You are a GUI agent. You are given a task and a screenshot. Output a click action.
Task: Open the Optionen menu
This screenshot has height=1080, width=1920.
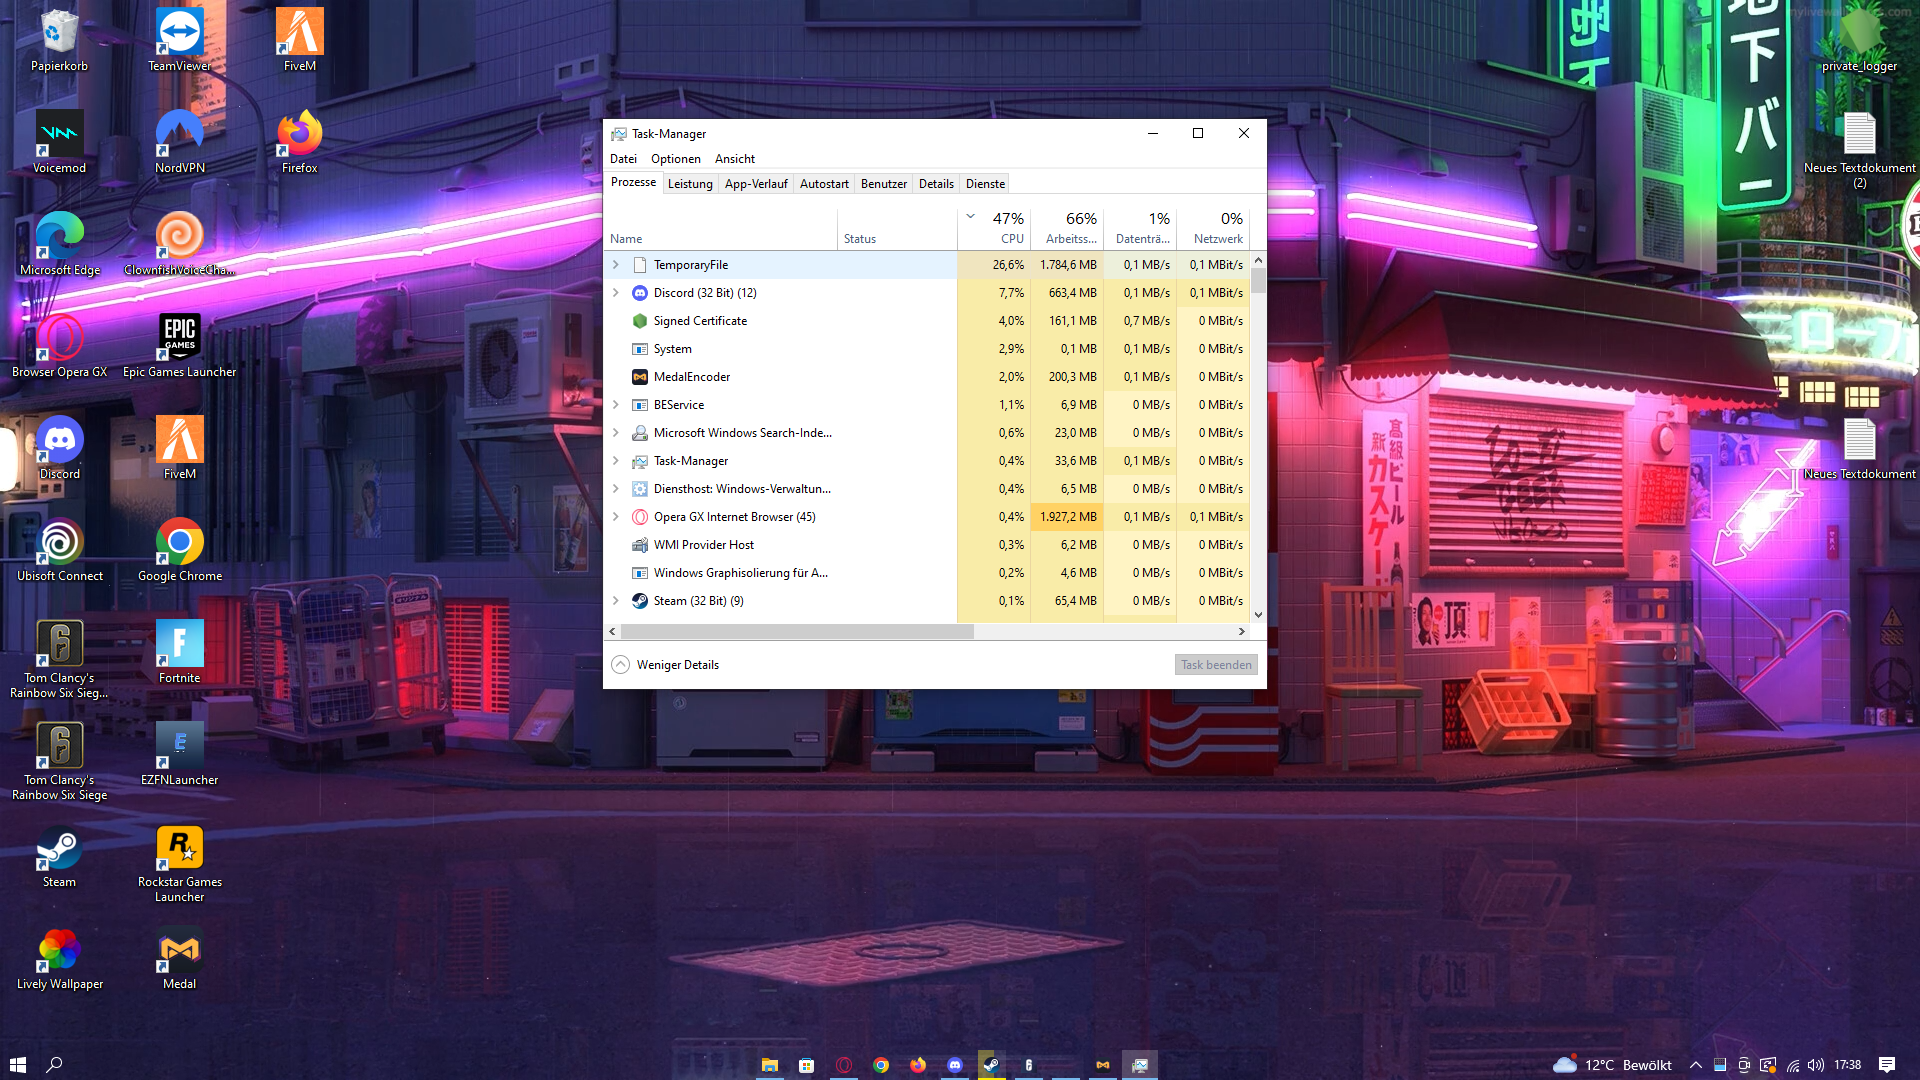675,159
